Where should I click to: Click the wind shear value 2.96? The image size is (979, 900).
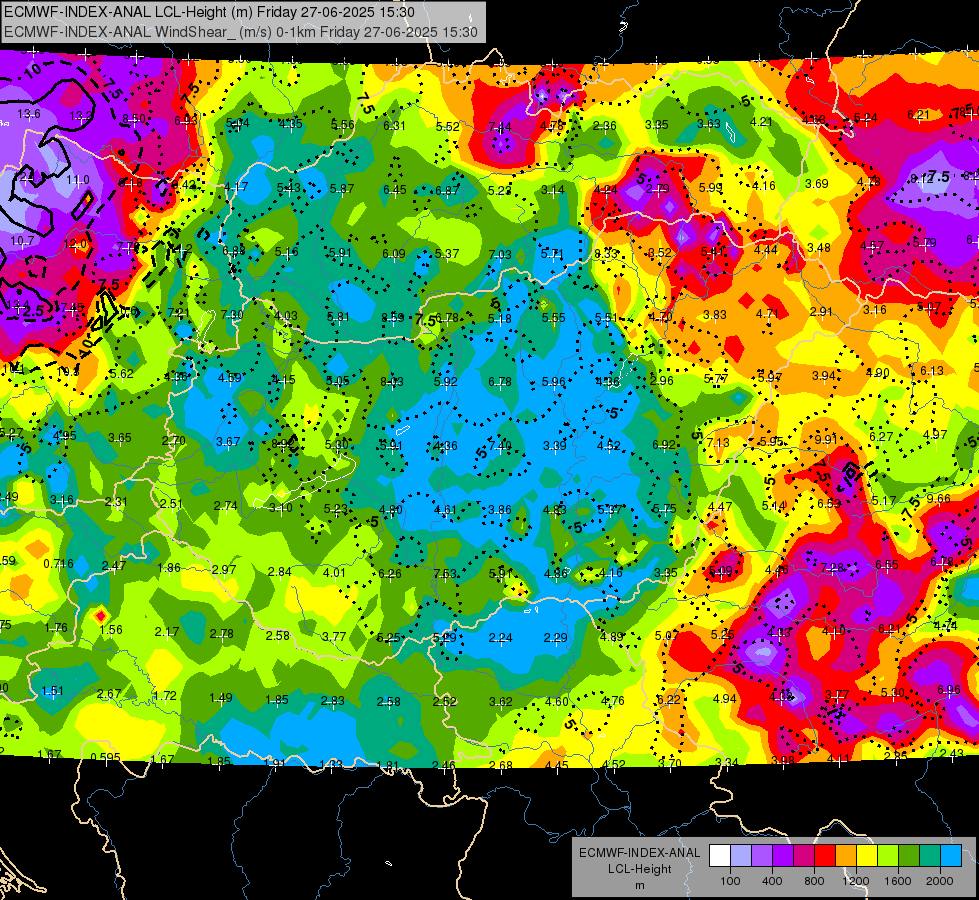point(662,380)
